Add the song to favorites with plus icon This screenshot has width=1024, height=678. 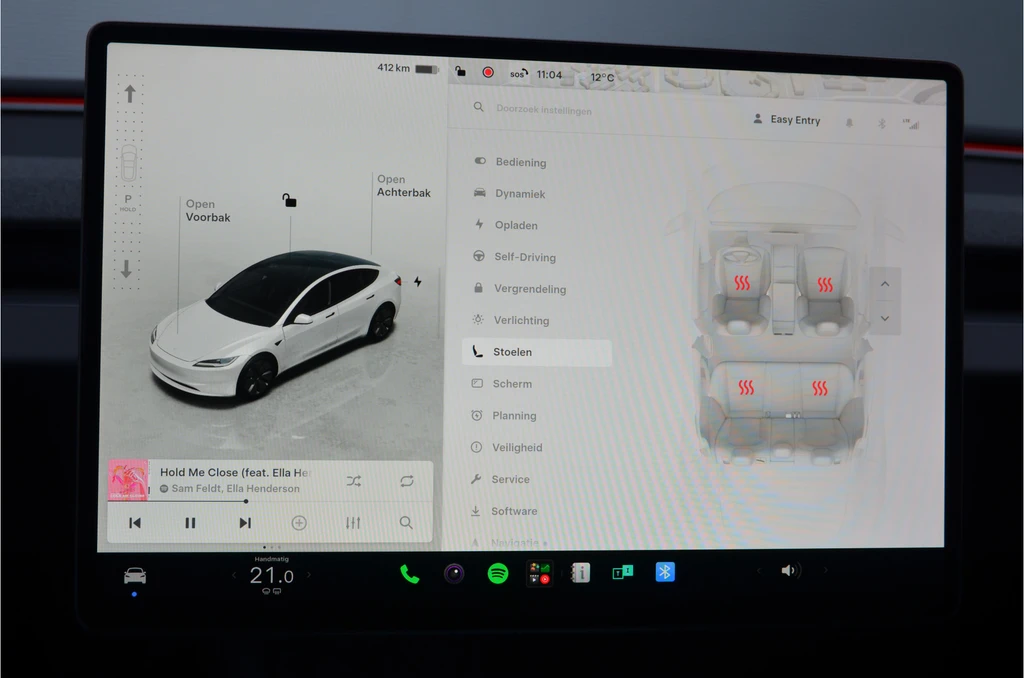[299, 523]
